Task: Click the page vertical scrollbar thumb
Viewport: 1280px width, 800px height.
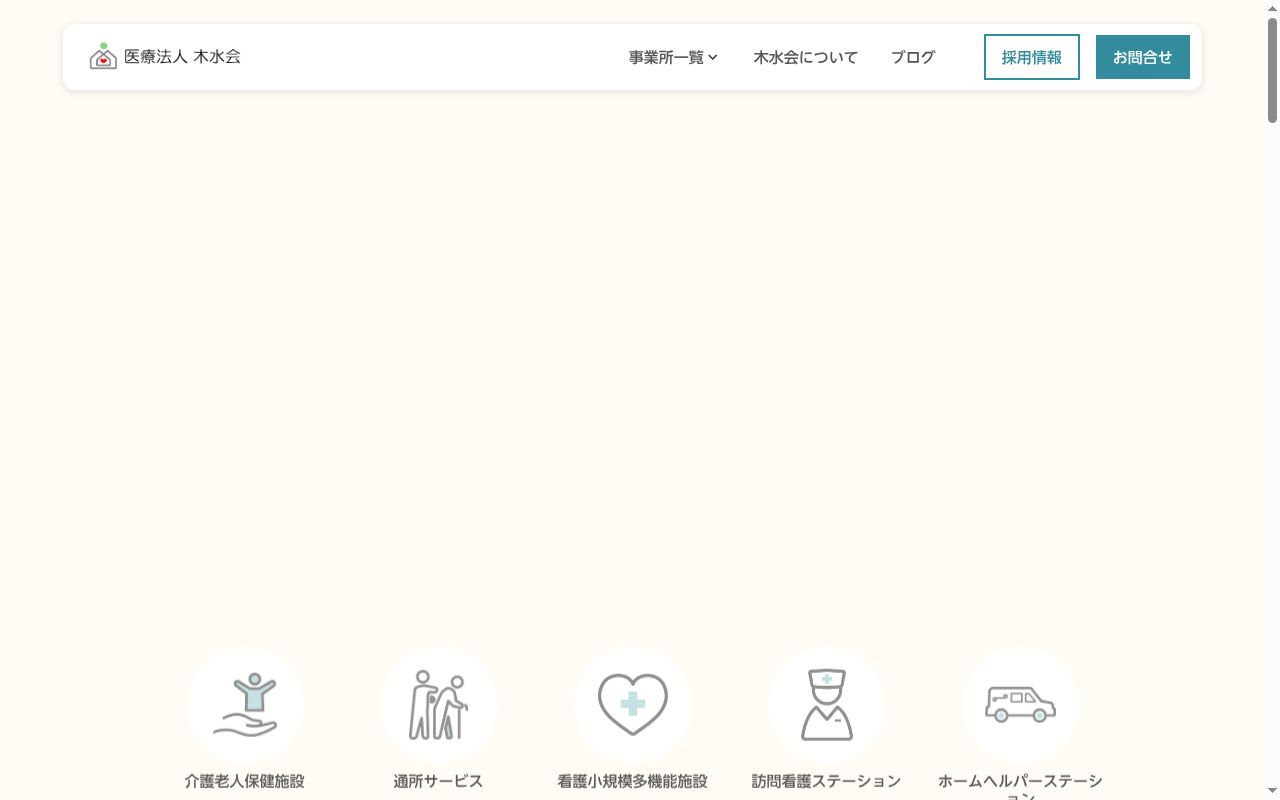Action: [1273, 70]
